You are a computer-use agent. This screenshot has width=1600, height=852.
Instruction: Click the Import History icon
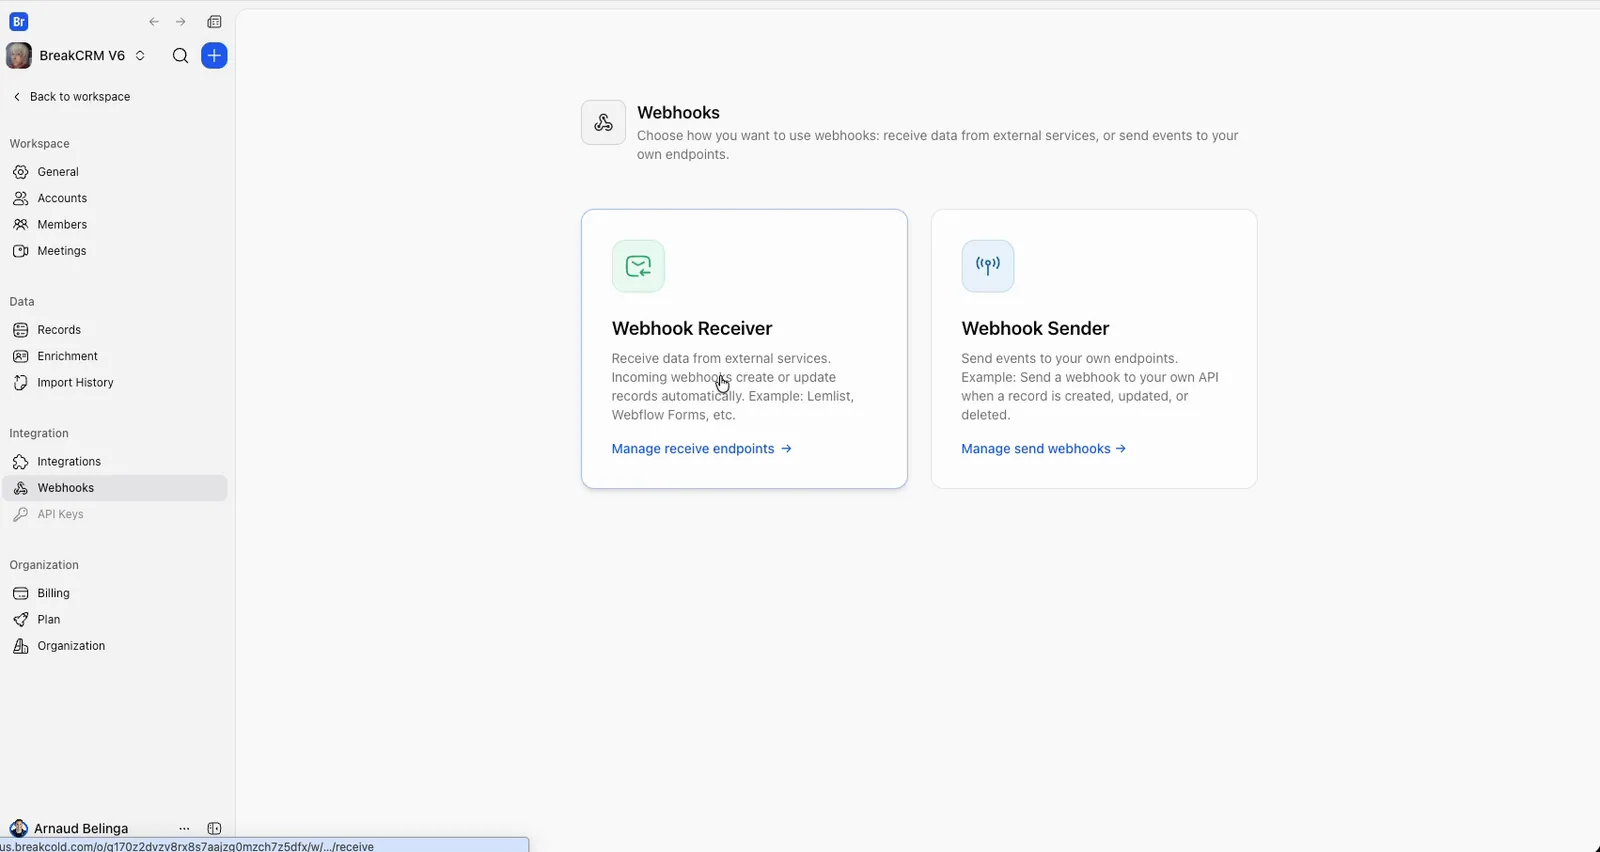pos(20,383)
